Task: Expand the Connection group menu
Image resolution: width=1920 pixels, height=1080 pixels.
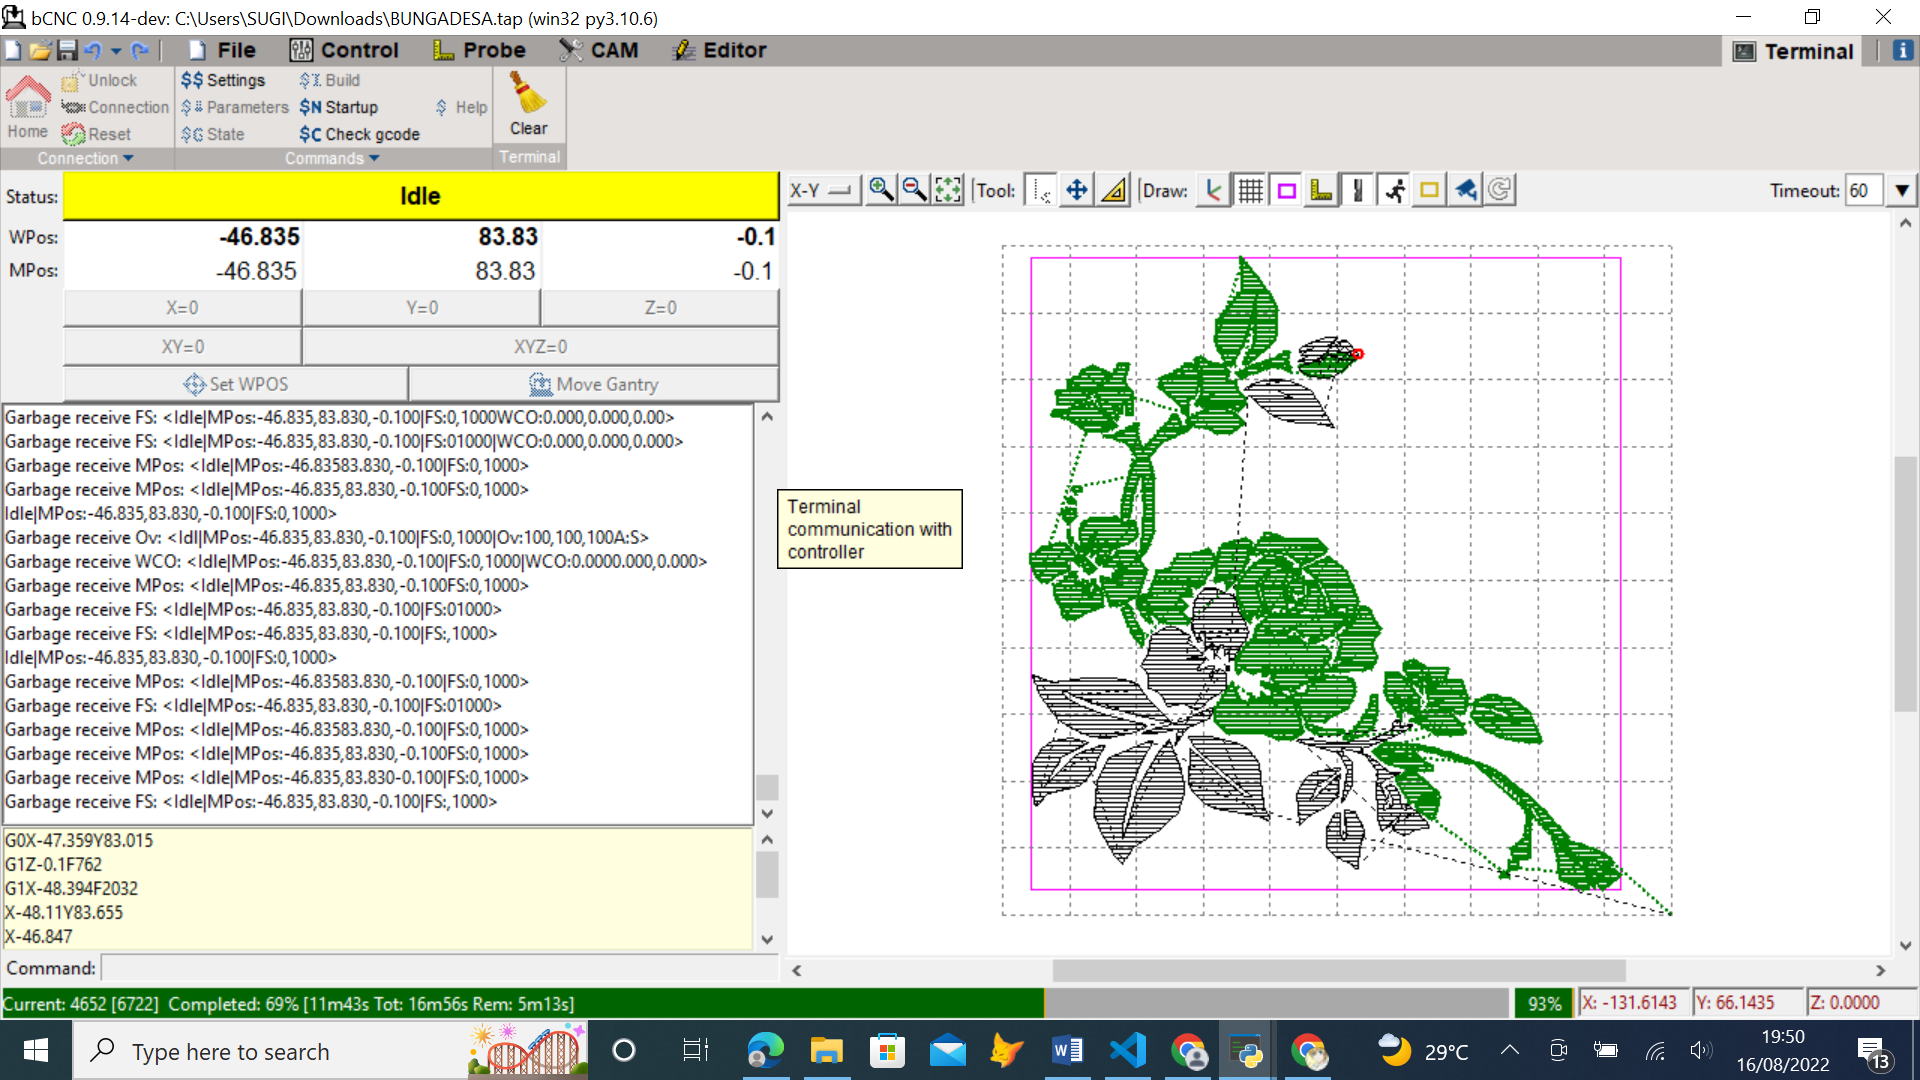Action: [85, 158]
